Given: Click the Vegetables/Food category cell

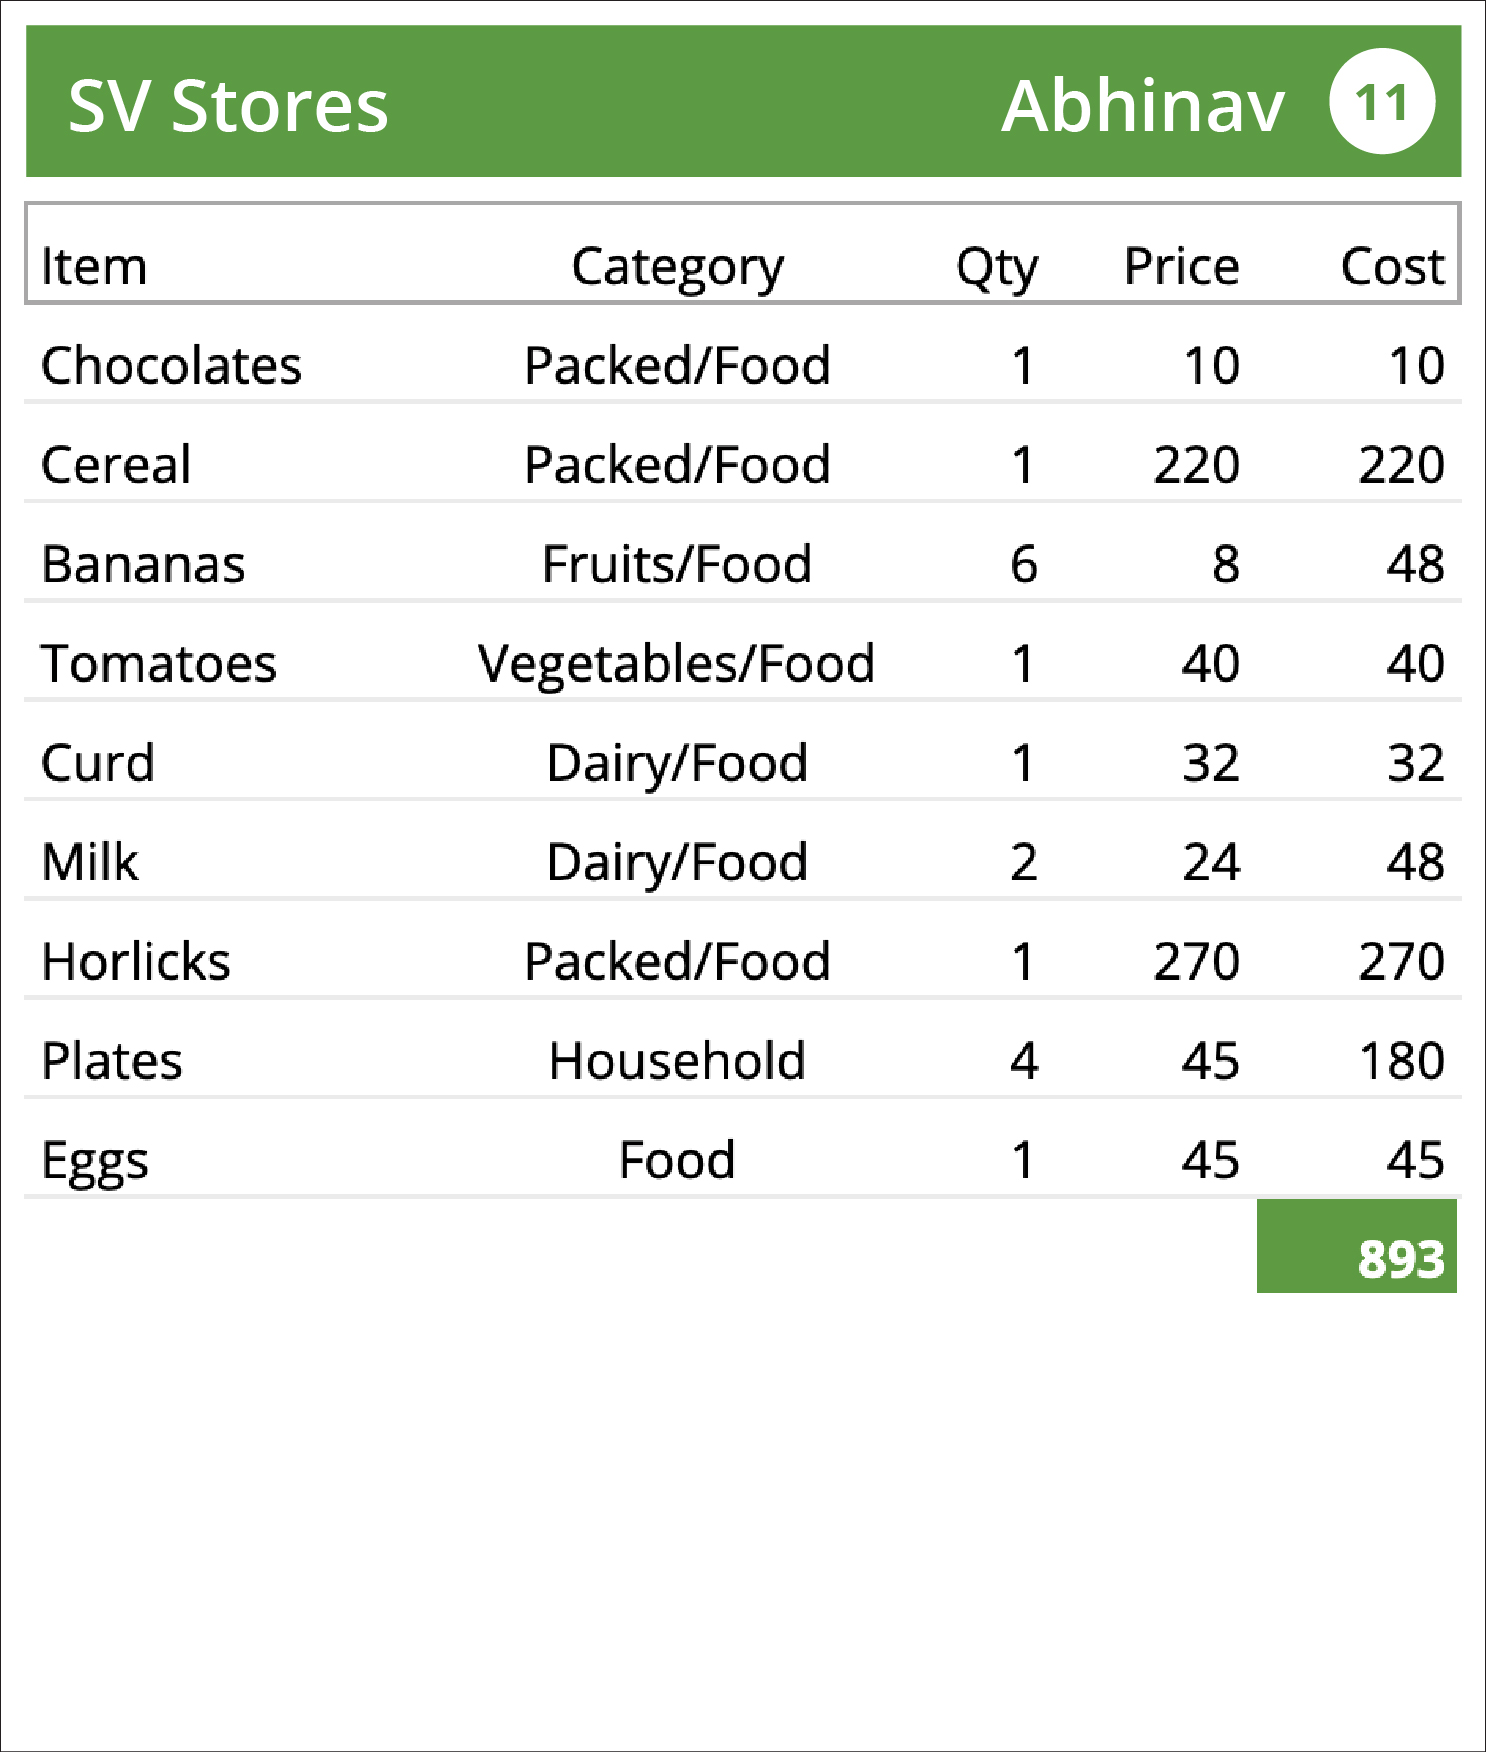Looking at the screenshot, I should [x=677, y=665].
